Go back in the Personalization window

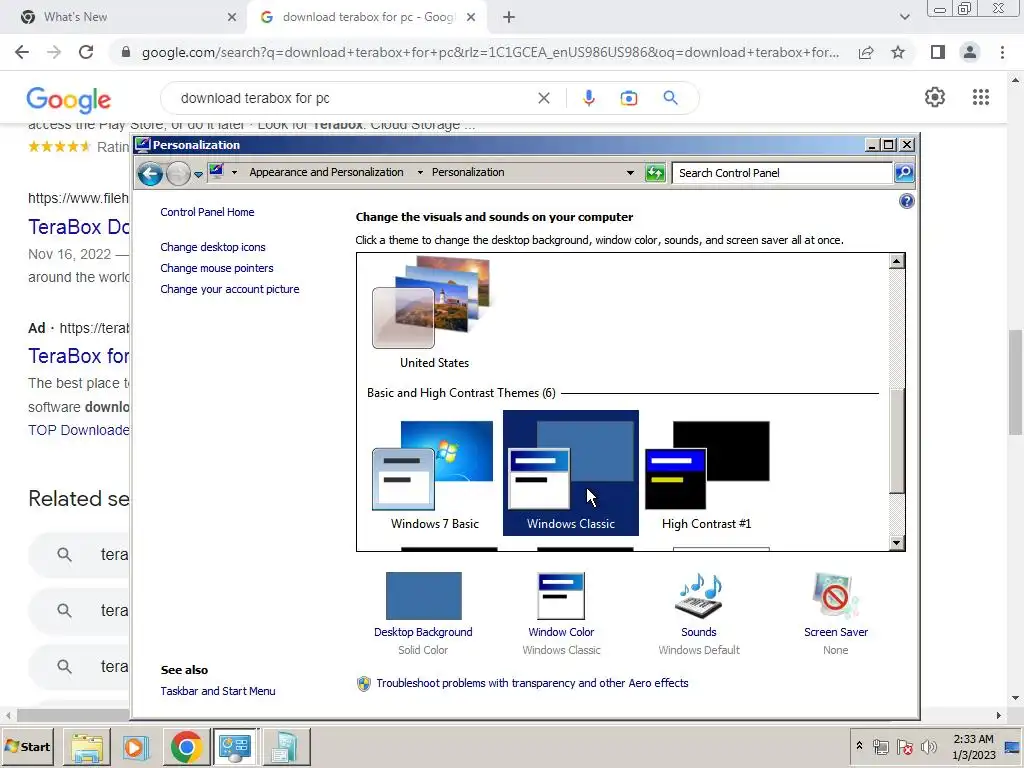pyautogui.click(x=150, y=174)
